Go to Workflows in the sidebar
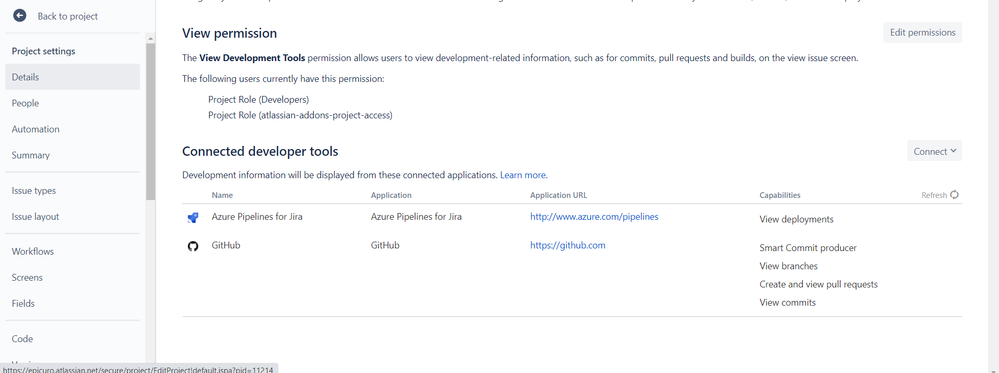The width and height of the screenshot is (999, 373). [73, 251]
